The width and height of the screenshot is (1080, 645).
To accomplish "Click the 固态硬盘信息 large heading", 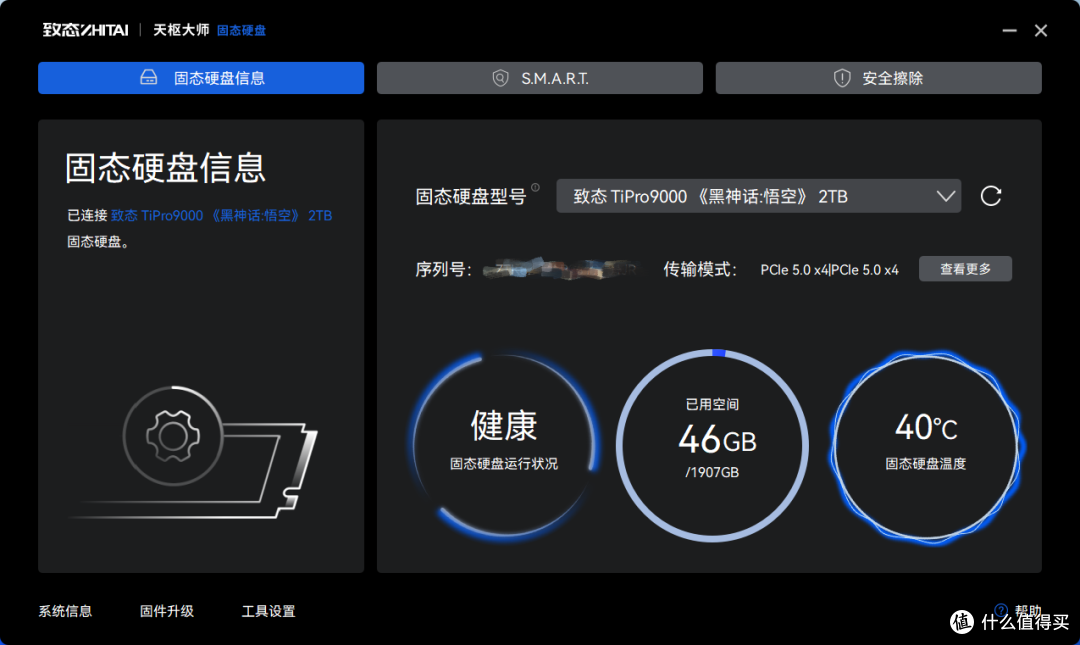I will point(165,168).
